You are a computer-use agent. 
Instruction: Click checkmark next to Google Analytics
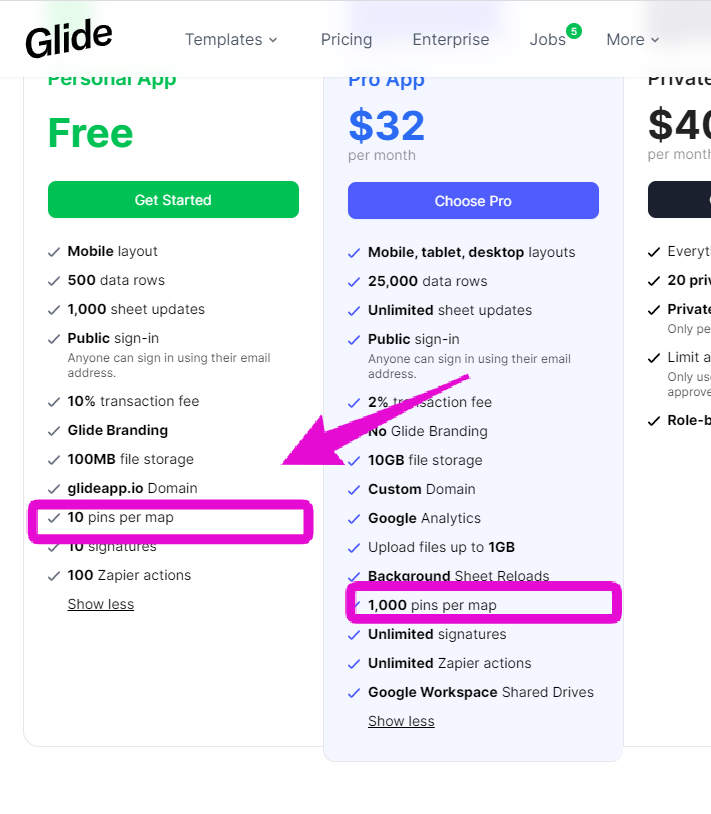[x=354, y=519]
